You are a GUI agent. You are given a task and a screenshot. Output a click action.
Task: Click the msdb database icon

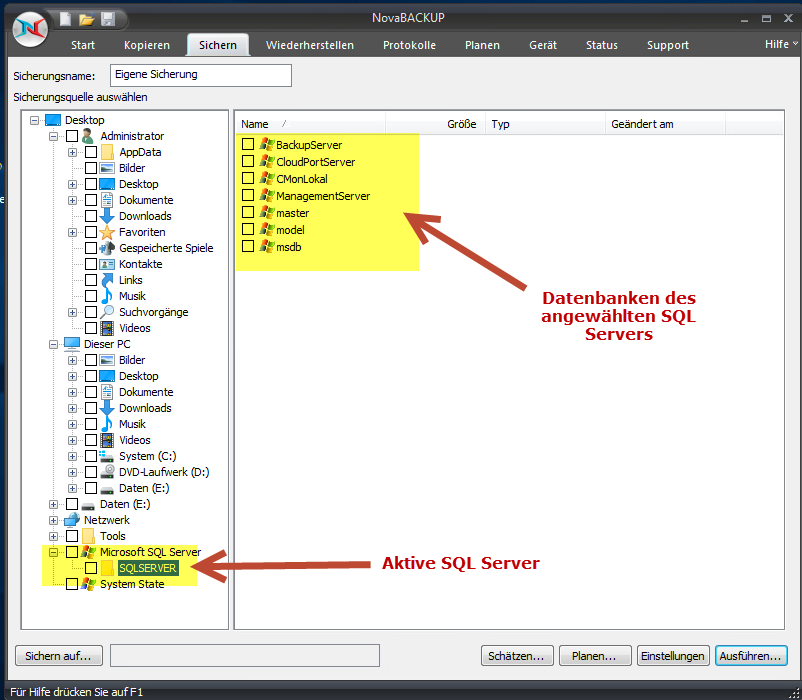coord(266,246)
